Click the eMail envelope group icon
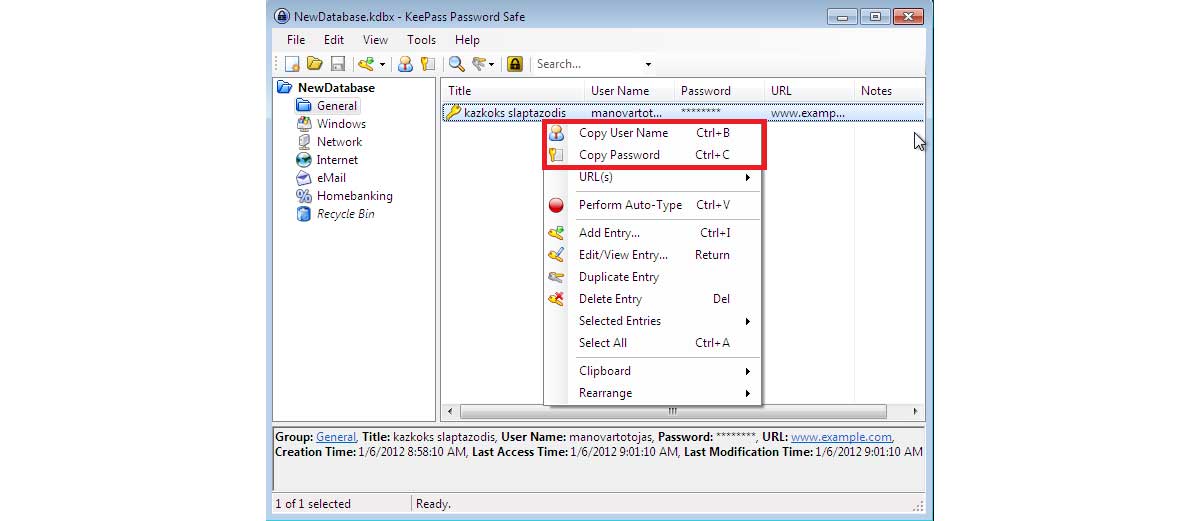Image resolution: width=1200 pixels, height=521 pixels. (x=304, y=178)
